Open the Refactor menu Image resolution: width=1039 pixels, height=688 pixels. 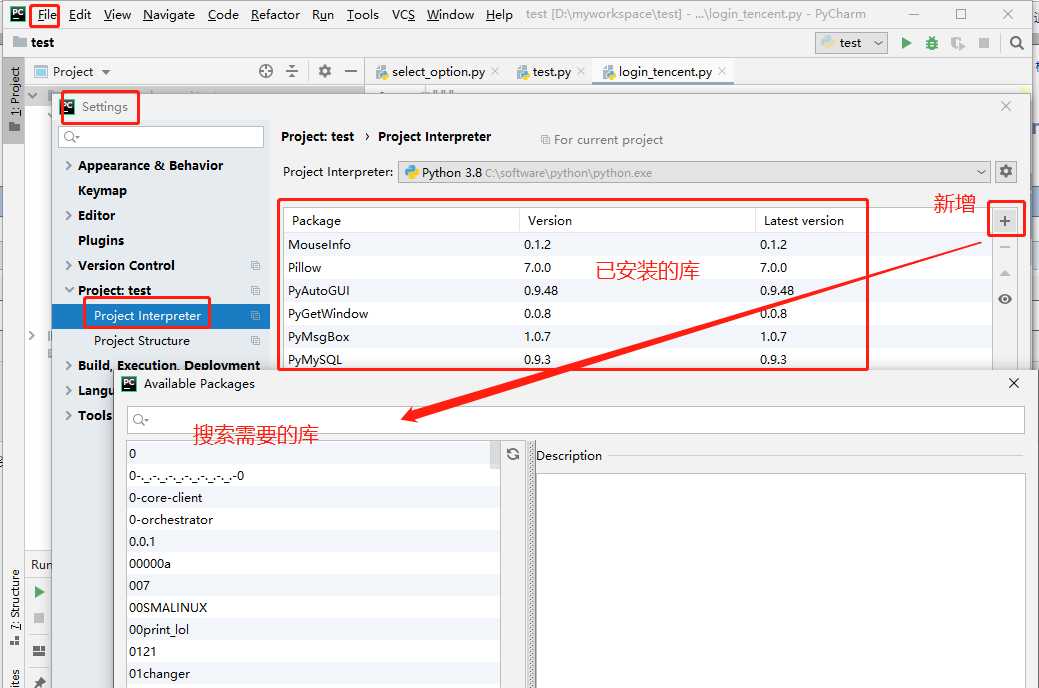[x=275, y=15]
